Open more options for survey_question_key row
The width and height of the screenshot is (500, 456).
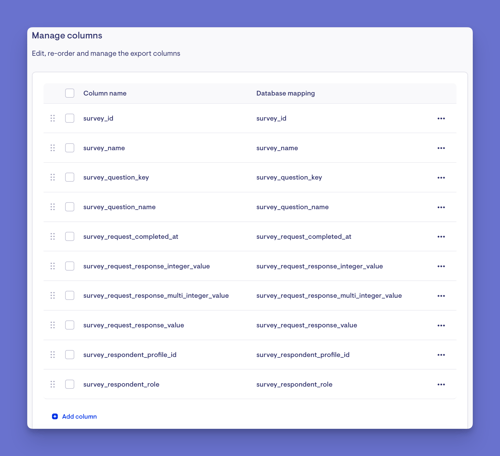coord(441,178)
